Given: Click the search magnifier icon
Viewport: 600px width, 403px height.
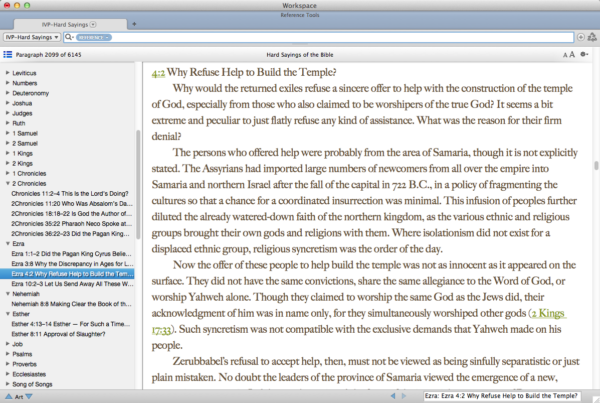Looking at the screenshot, I should coord(71,37).
